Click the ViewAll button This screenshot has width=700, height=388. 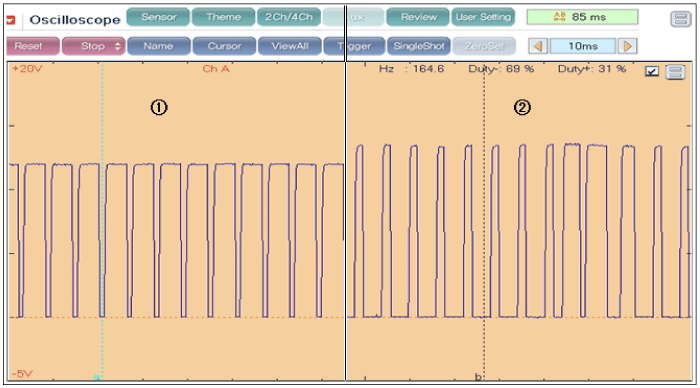tap(290, 46)
